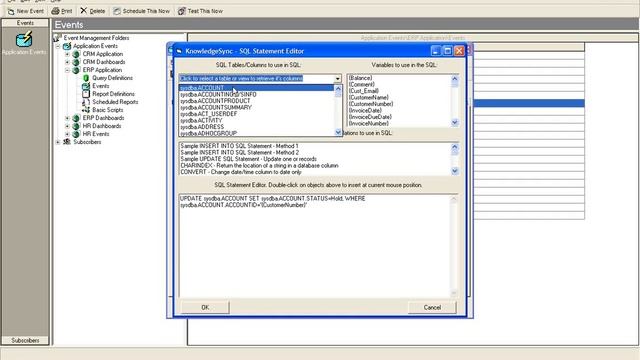Select the {CustomerName} variable
Screen dimensions: 640x360
[369, 98]
